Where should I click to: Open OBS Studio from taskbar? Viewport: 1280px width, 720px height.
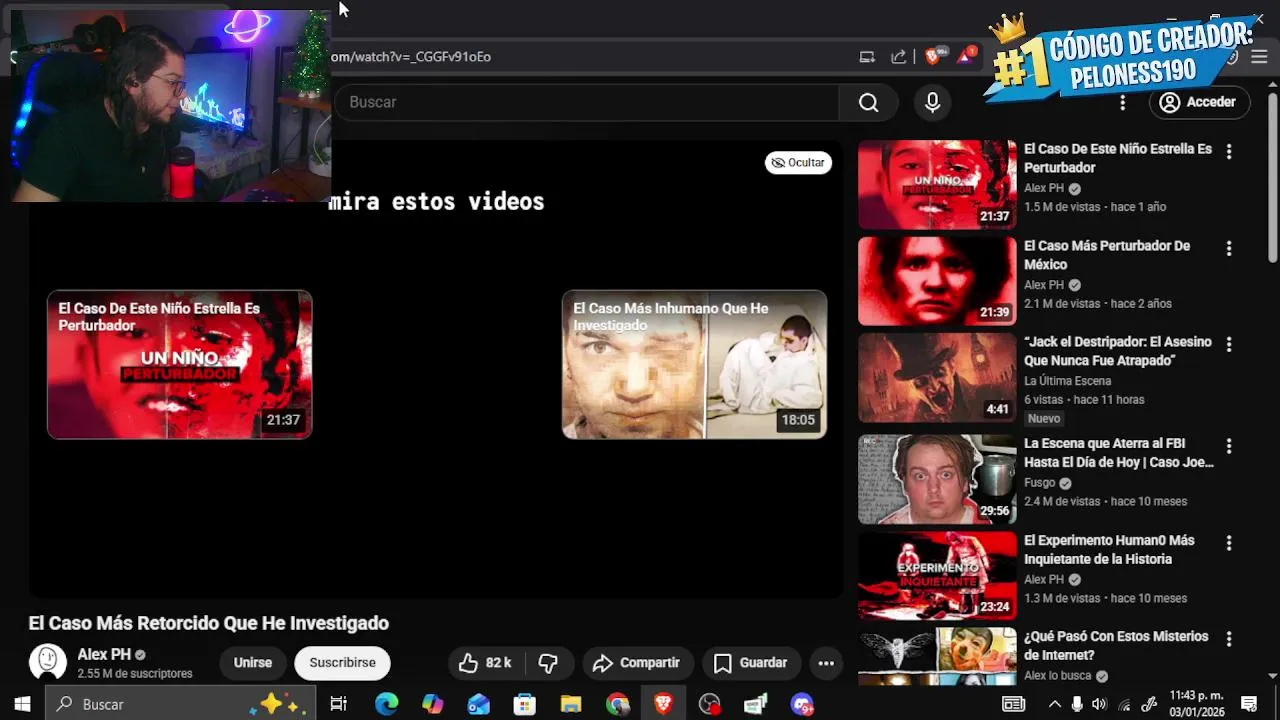(709, 704)
